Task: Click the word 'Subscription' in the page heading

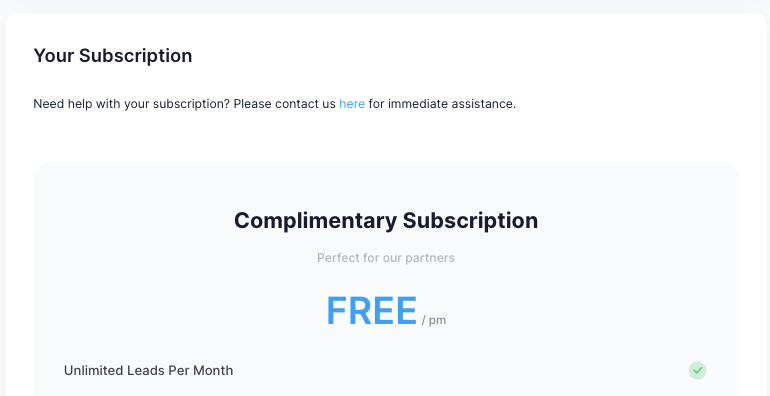Action: pyautogui.click(x=136, y=56)
